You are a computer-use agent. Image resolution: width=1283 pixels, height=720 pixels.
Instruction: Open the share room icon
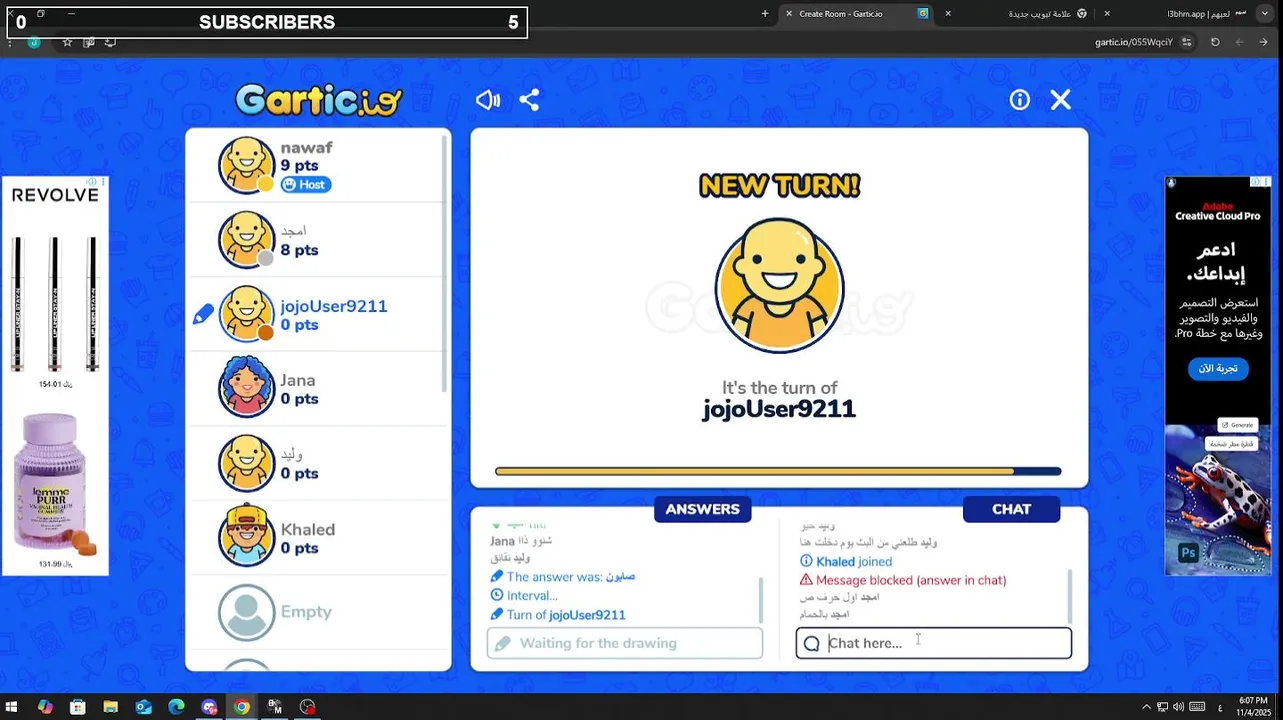coord(530,100)
